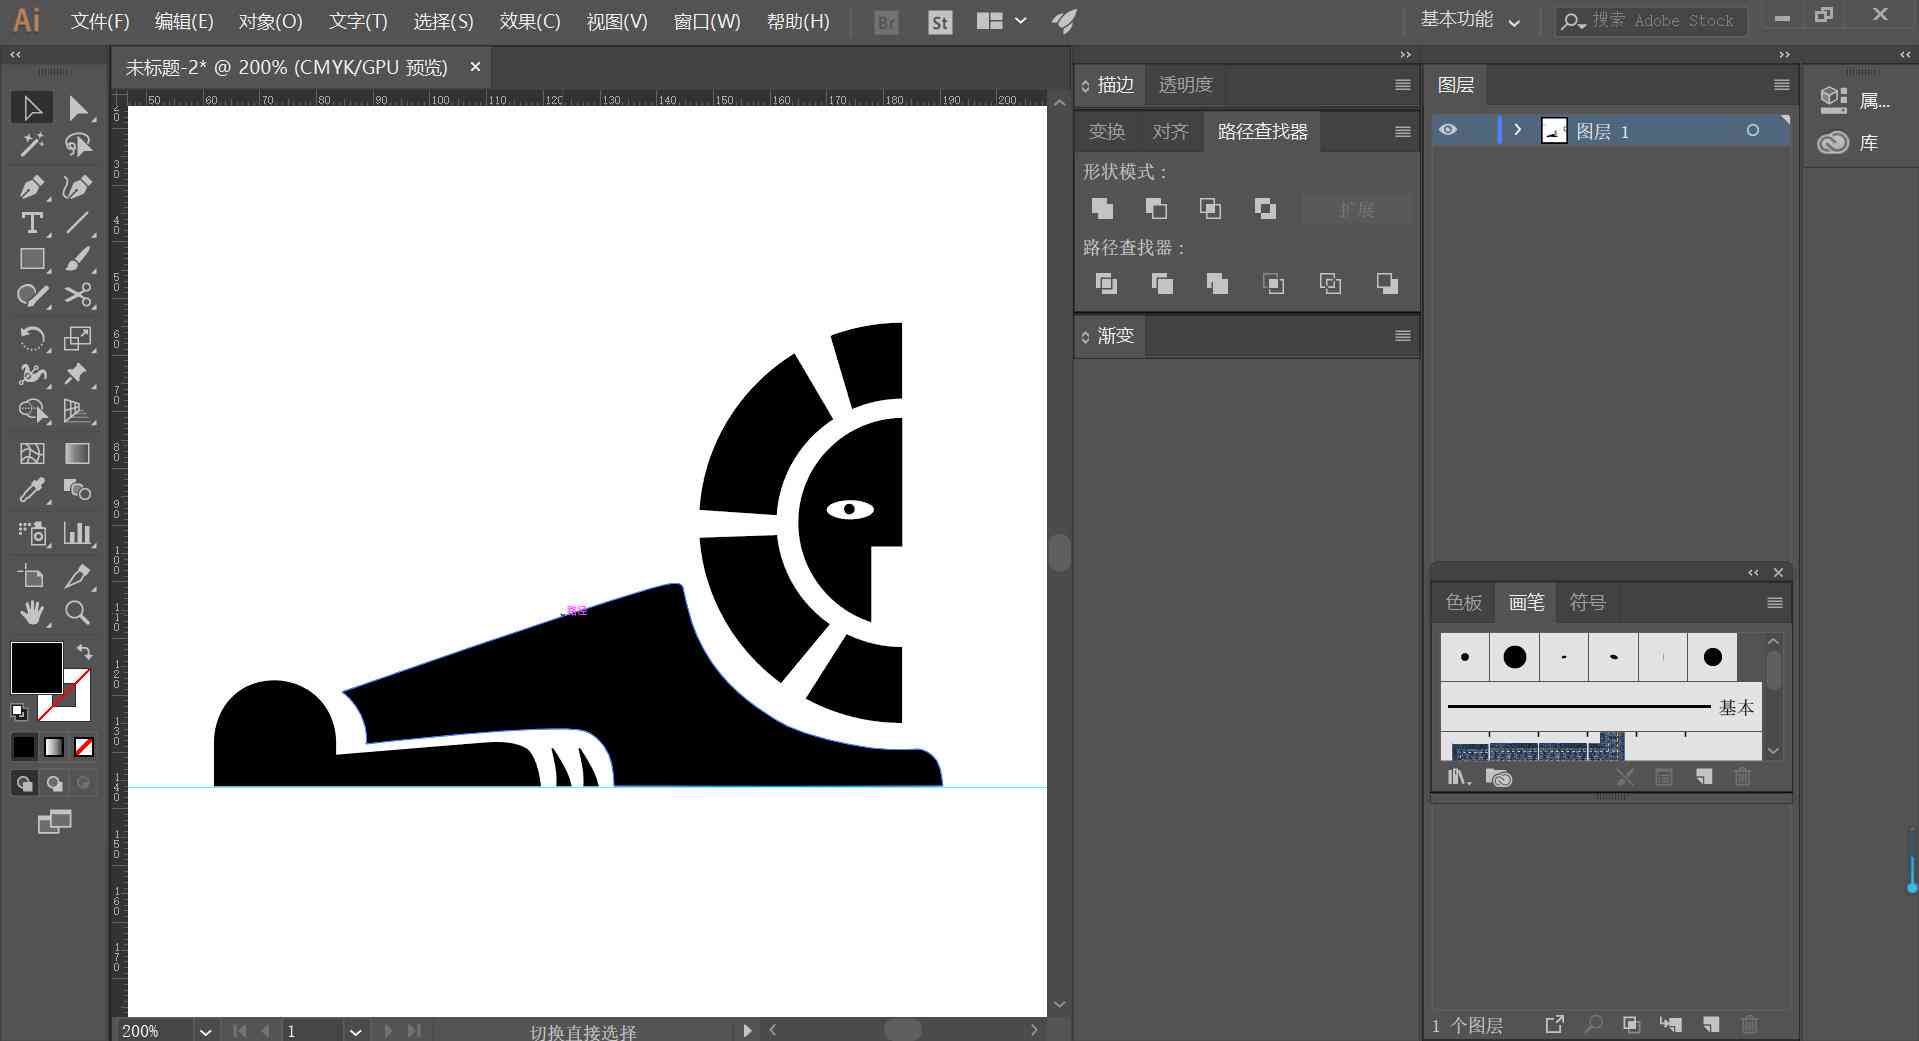Select the Scissors tool
The width and height of the screenshot is (1919, 1041).
point(77,295)
